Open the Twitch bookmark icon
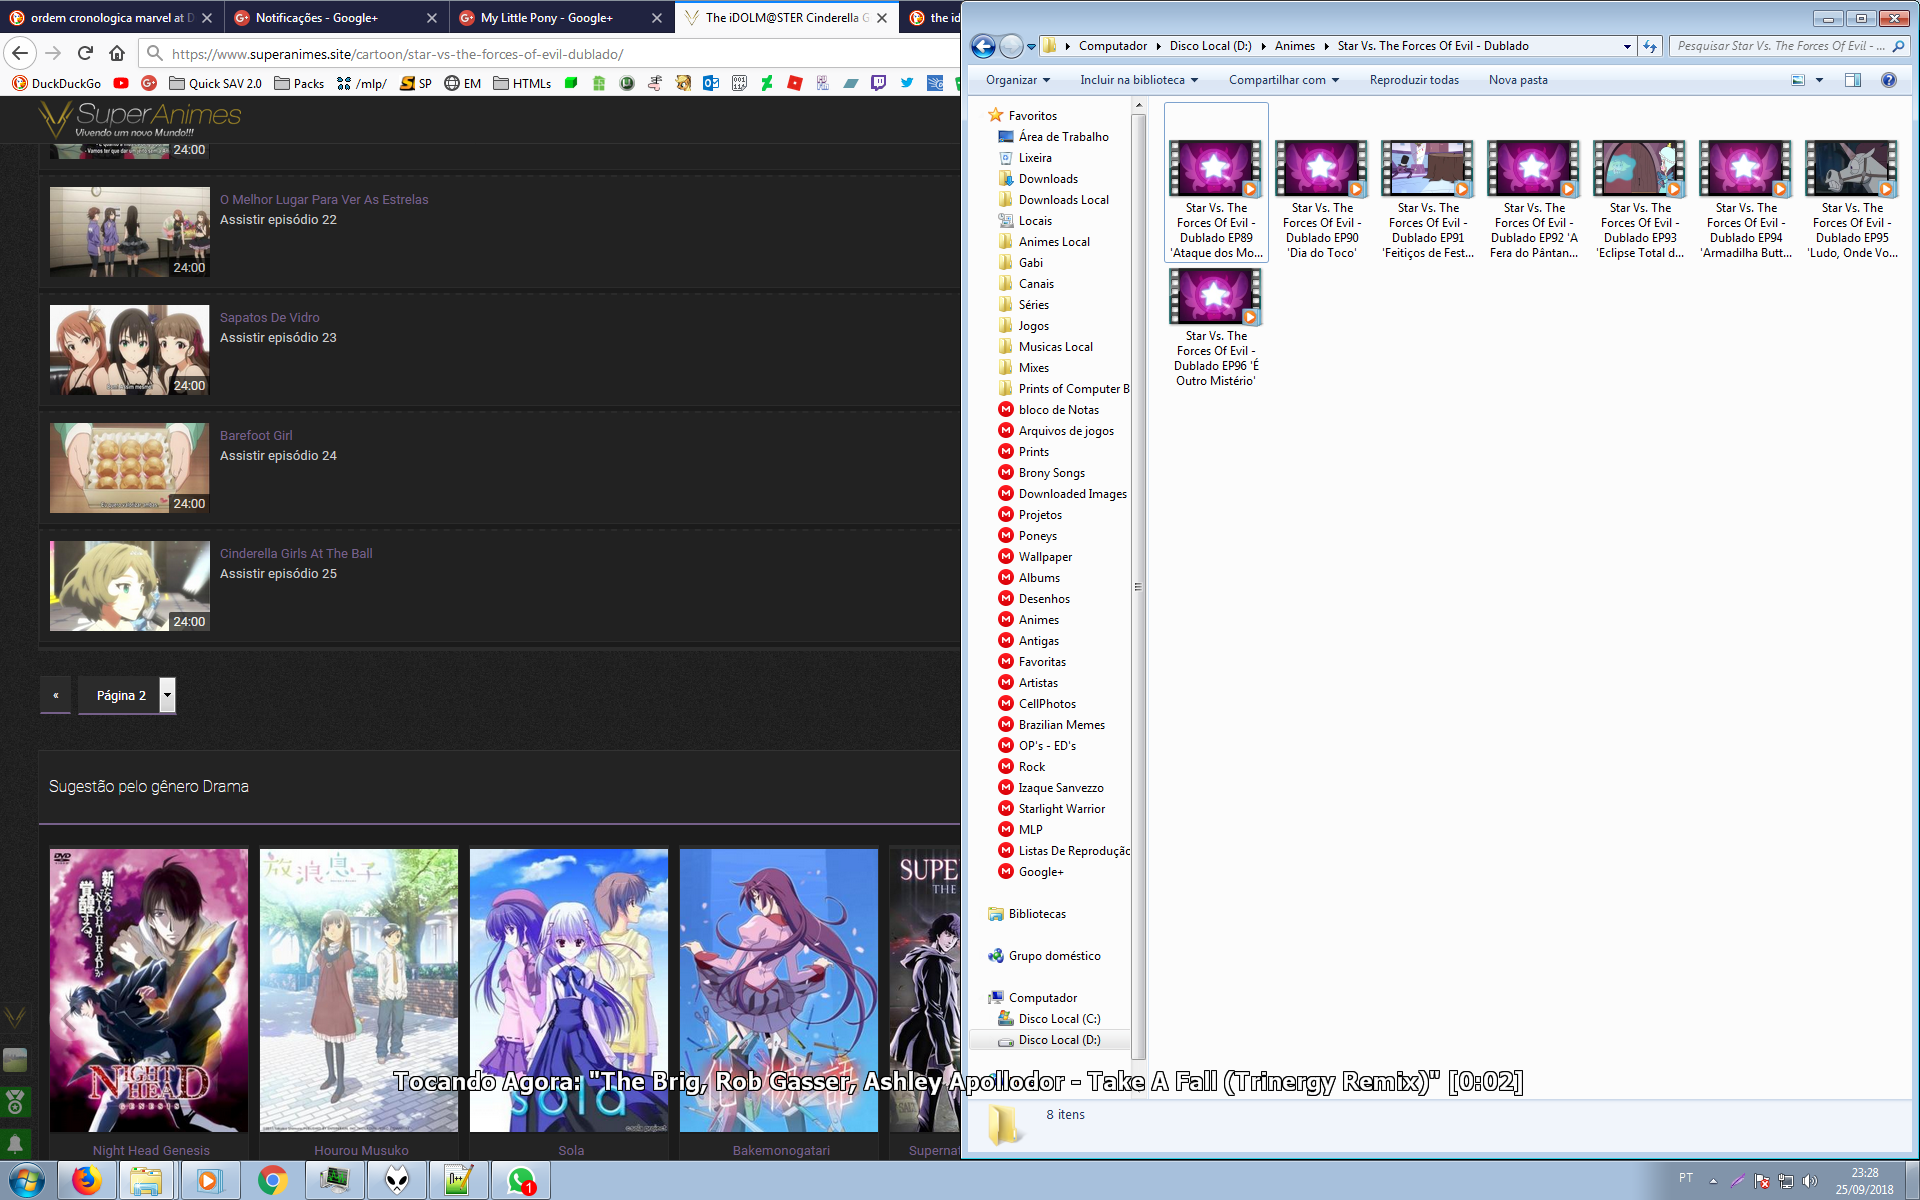The height and width of the screenshot is (1200, 1920). (x=878, y=83)
